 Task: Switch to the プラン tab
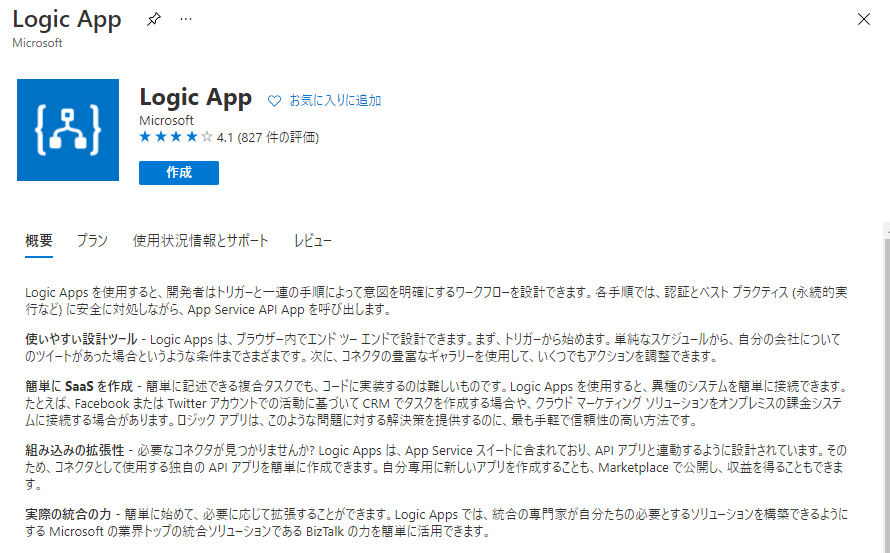tap(92, 241)
